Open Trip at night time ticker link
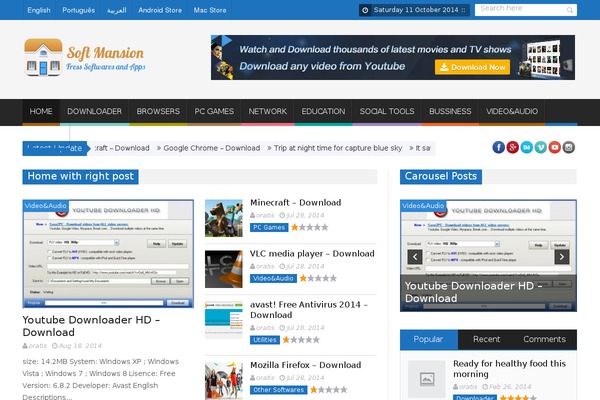This screenshot has height=400, width=600. click(x=338, y=148)
